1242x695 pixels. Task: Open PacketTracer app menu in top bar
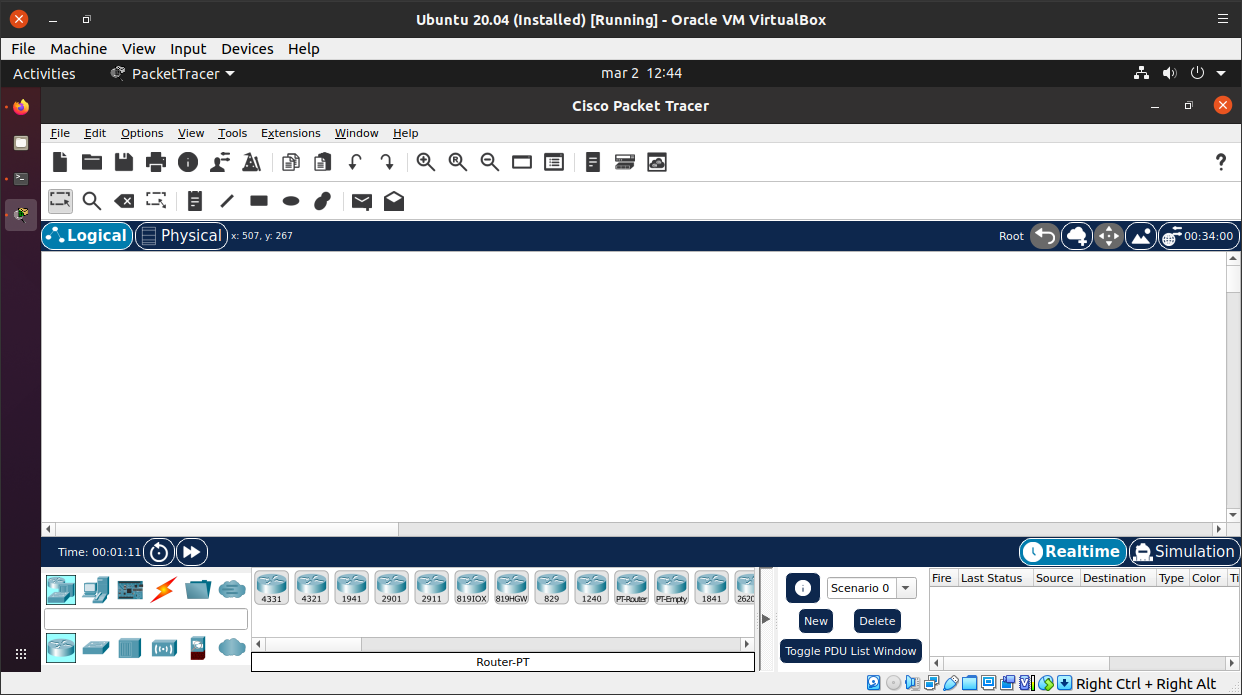pyautogui.click(x=173, y=74)
